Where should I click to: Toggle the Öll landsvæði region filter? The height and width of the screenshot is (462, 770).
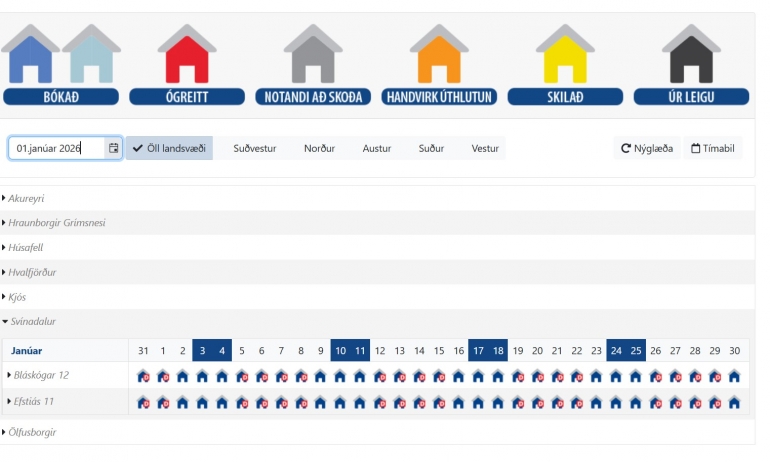(169, 148)
